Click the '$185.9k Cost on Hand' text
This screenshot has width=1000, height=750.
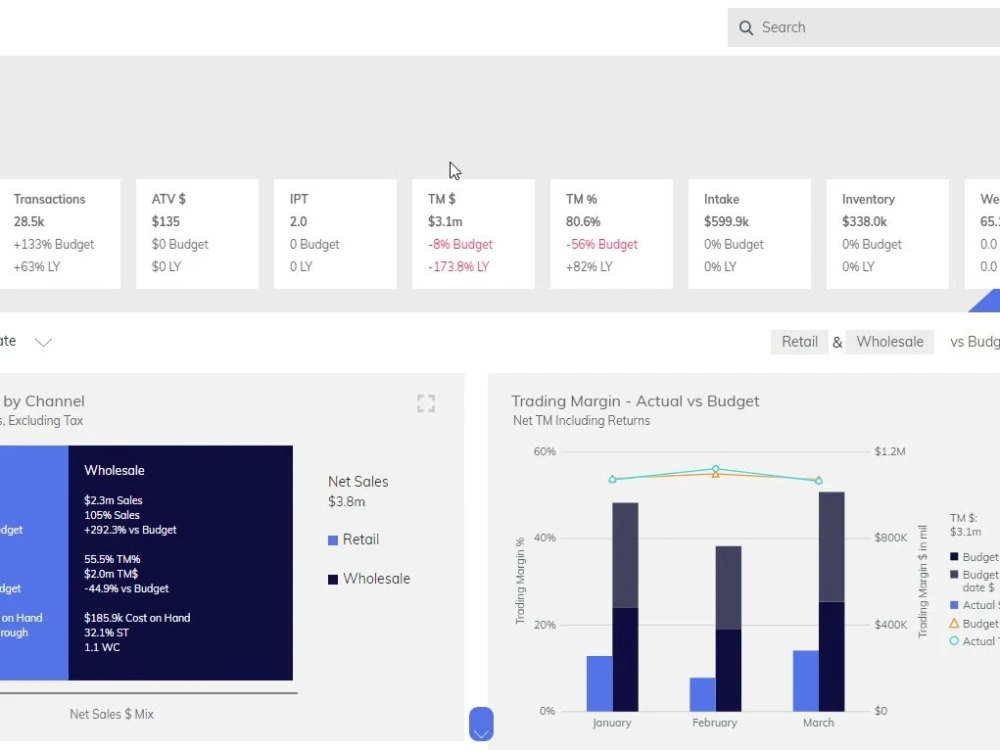[x=137, y=618]
